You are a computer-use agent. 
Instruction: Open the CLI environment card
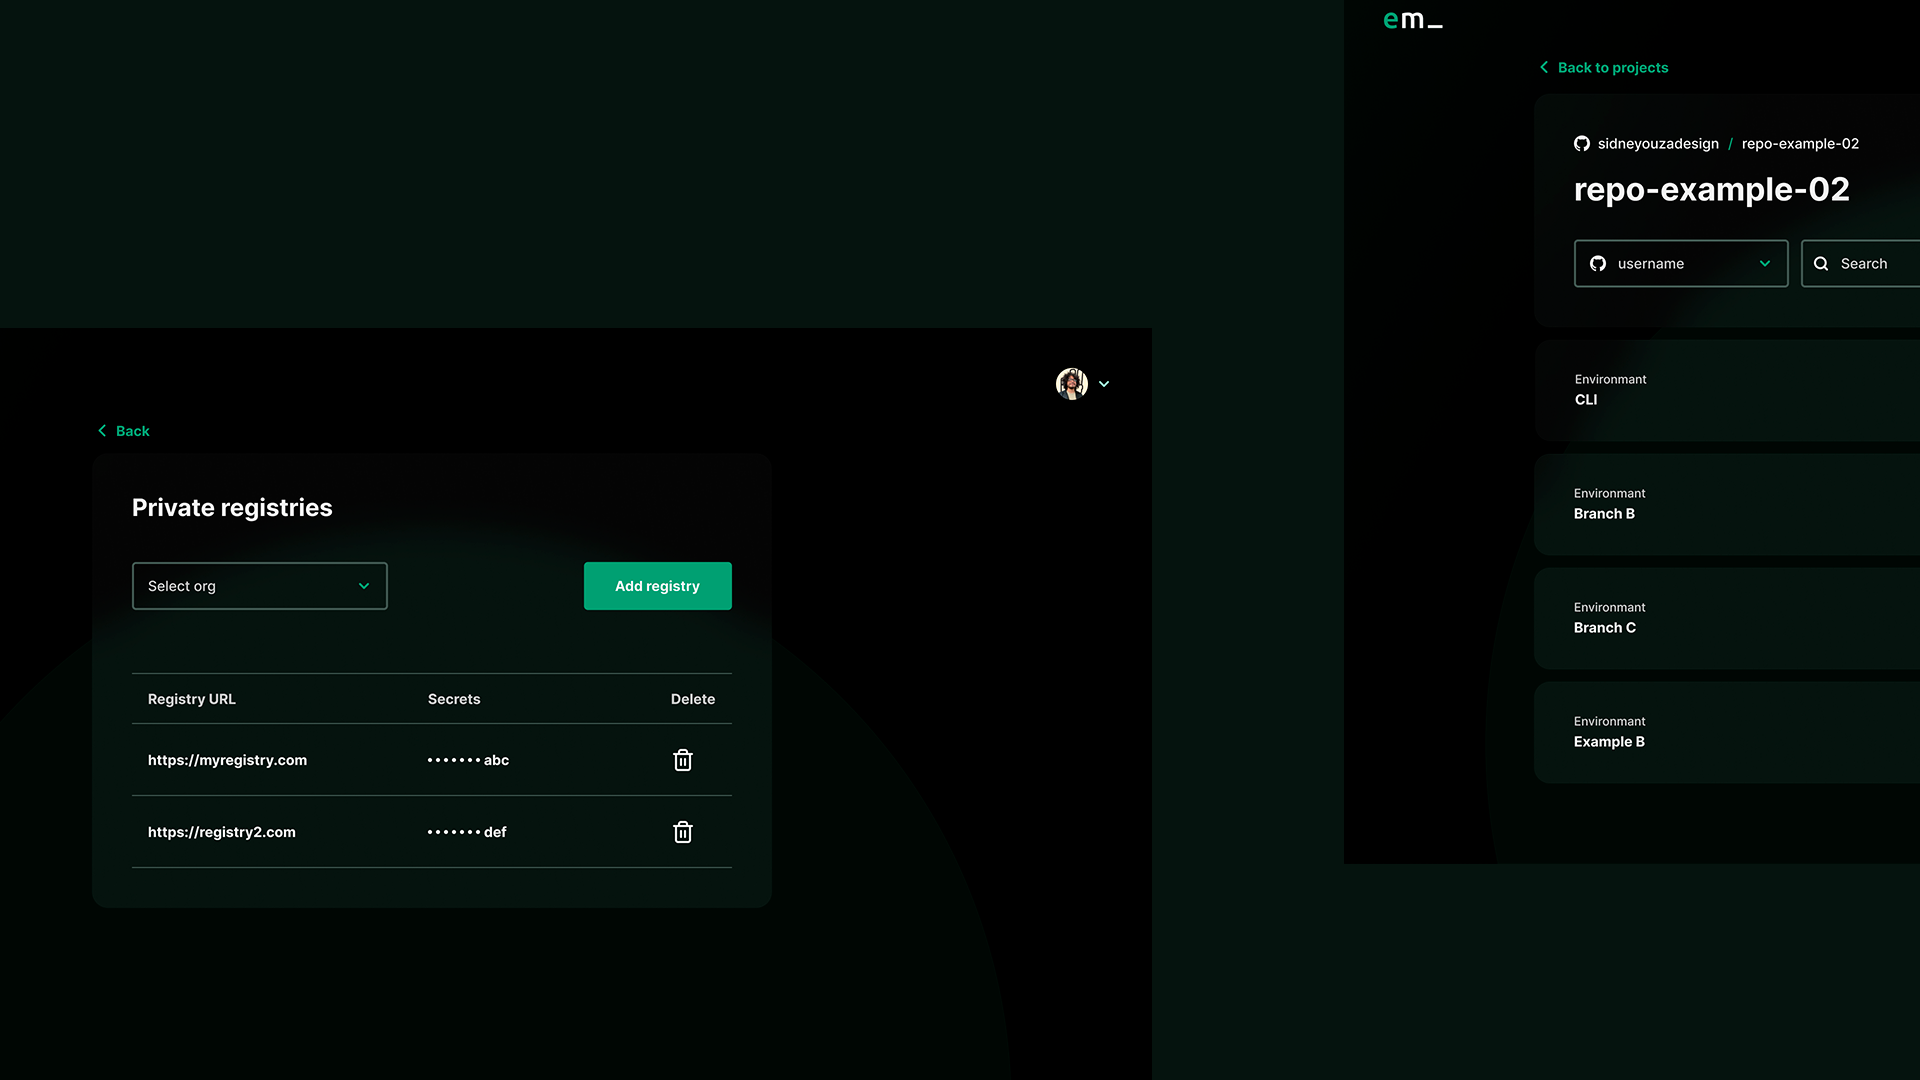pyautogui.click(x=1727, y=390)
